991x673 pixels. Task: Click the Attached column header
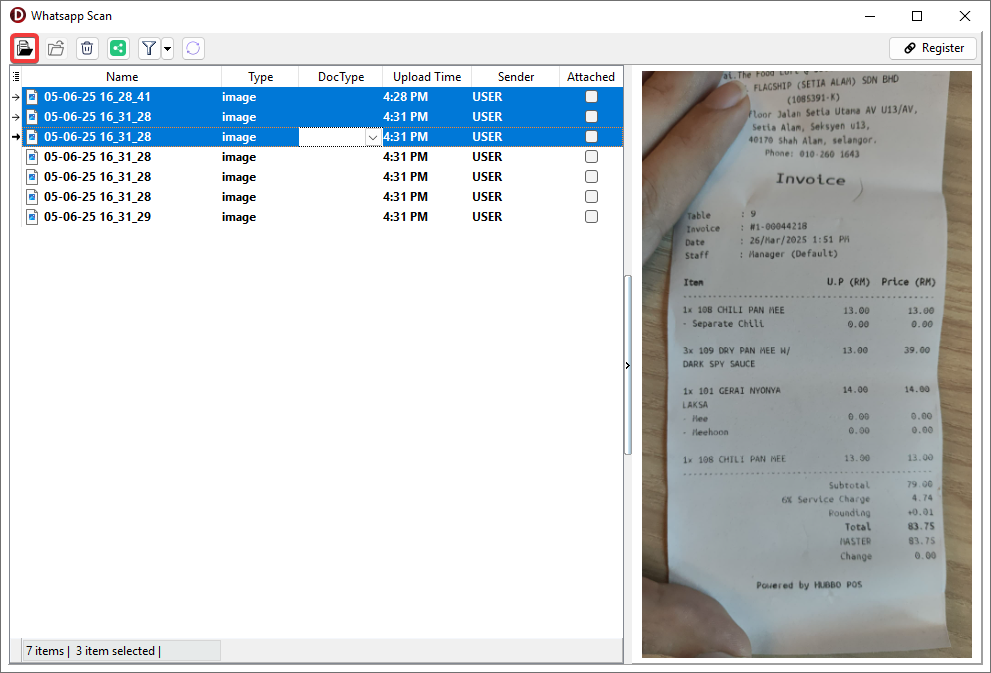click(x=591, y=76)
